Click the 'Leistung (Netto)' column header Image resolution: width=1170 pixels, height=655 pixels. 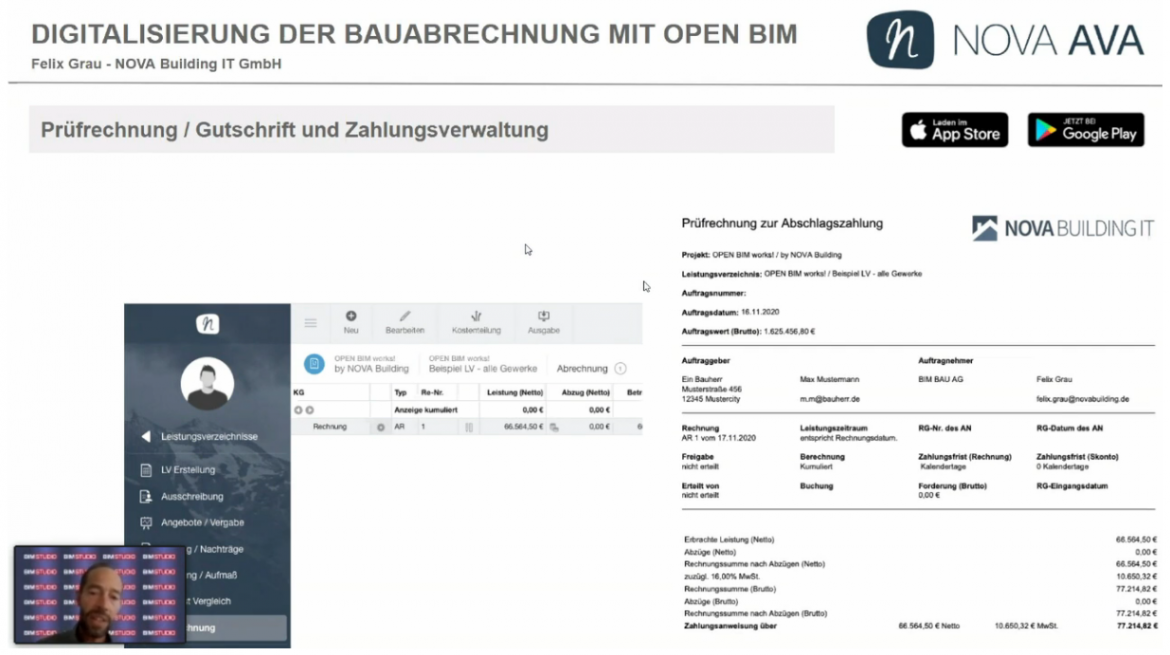tap(515, 392)
